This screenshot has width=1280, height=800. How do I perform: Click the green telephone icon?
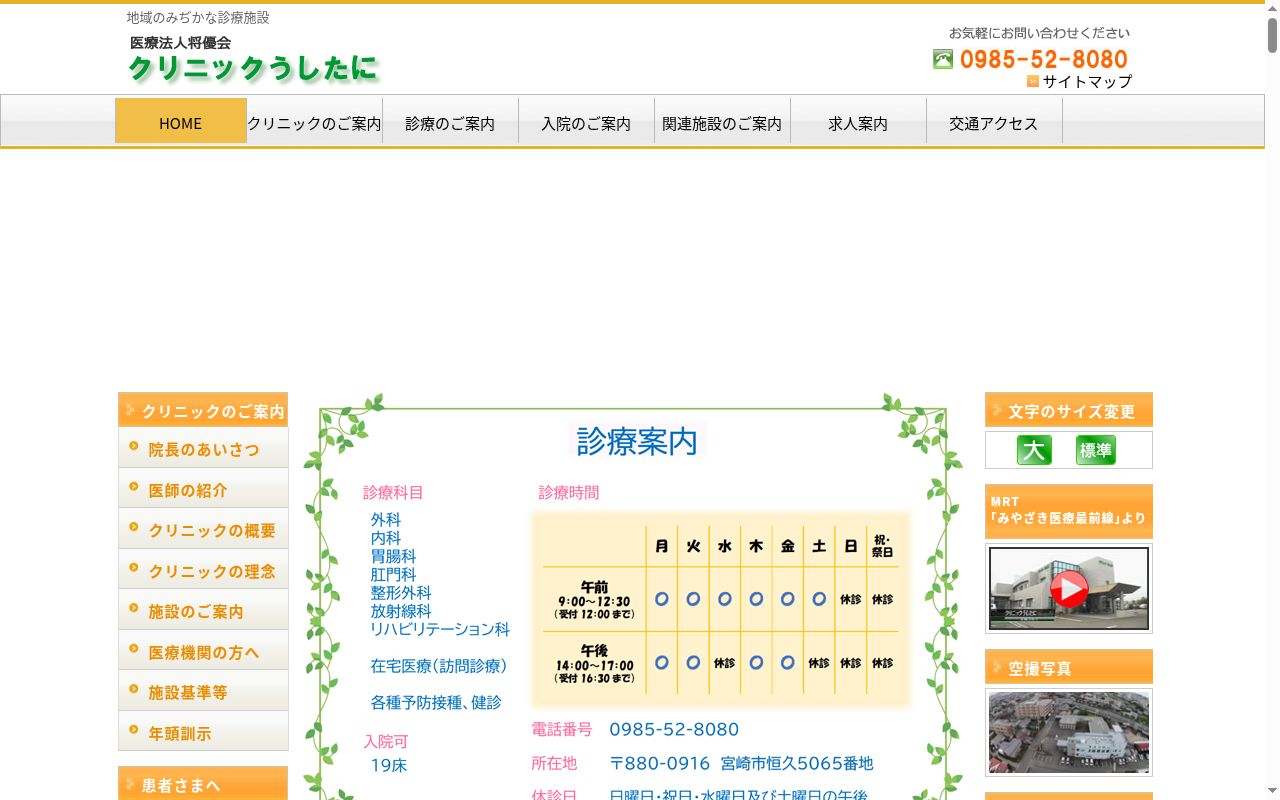943,59
